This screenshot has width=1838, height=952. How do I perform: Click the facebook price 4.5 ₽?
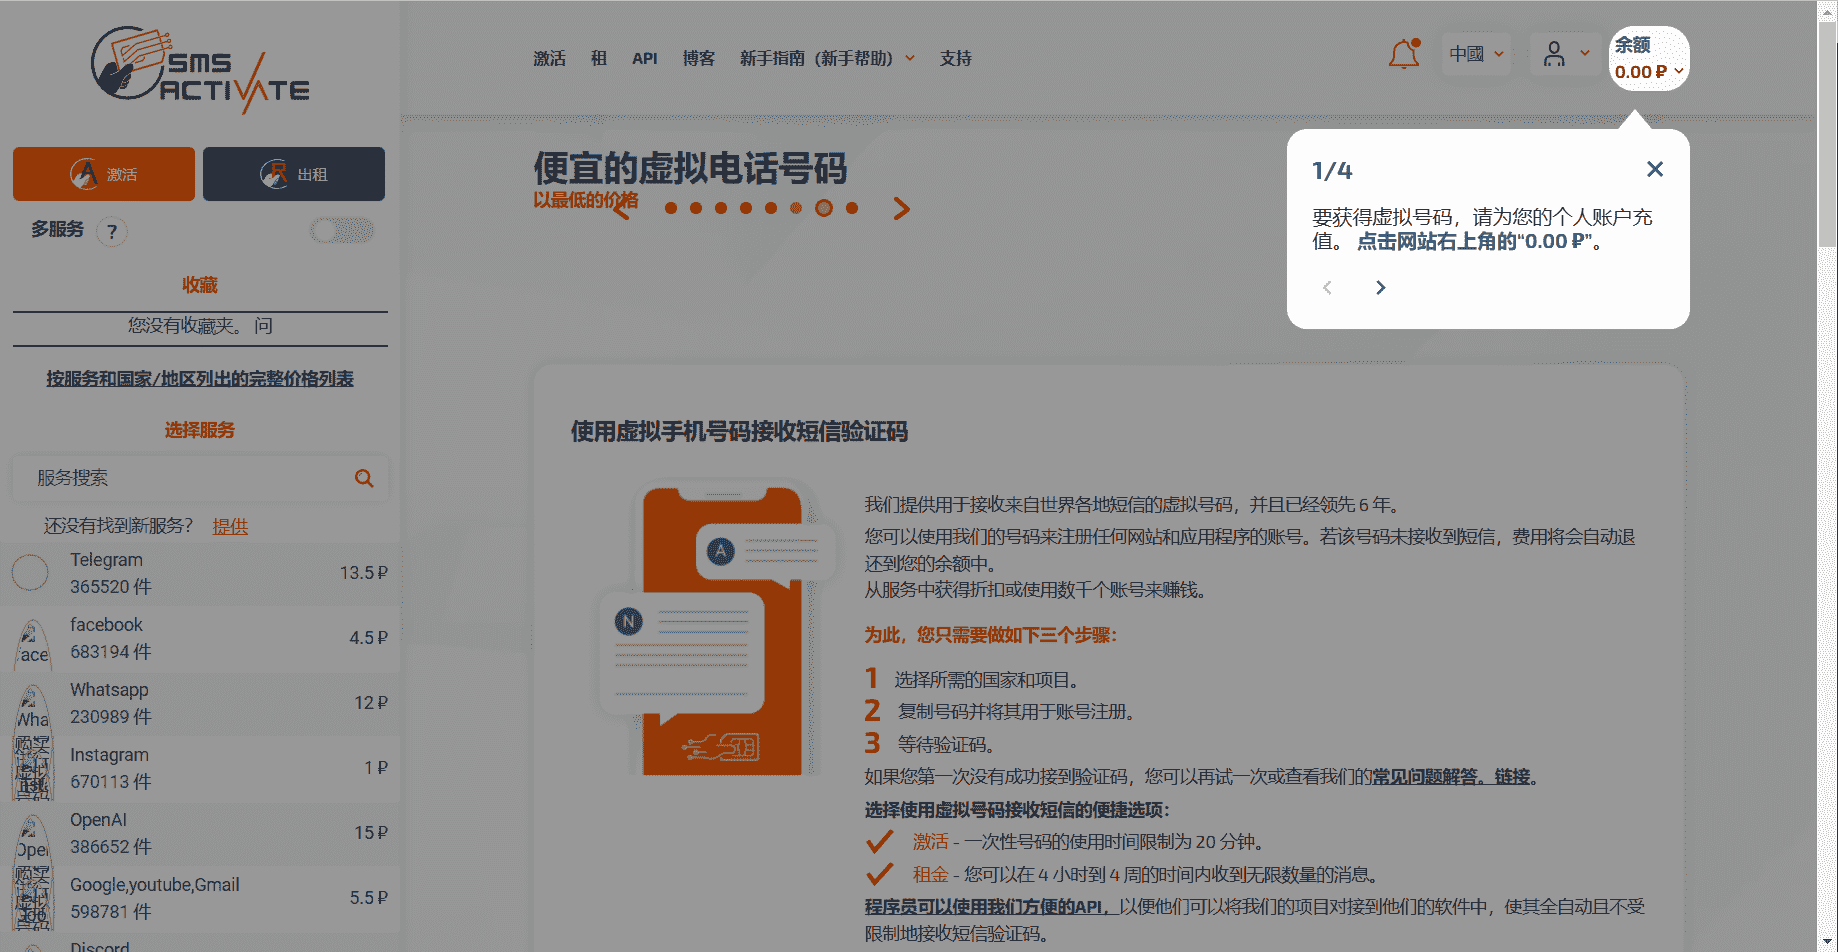tap(369, 638)
